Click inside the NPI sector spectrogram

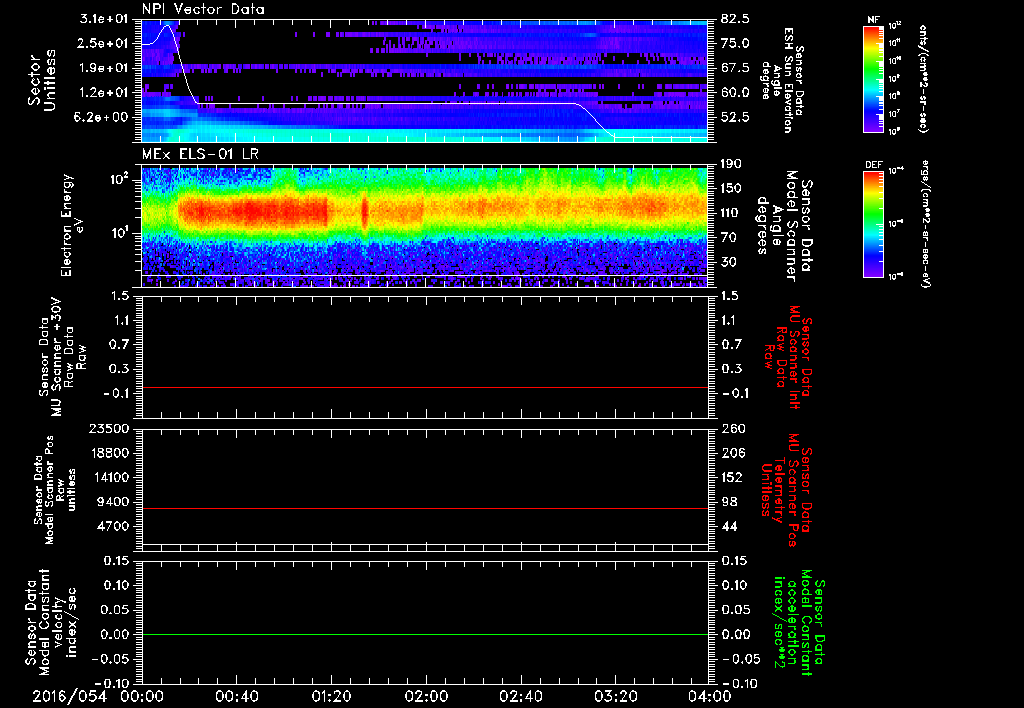pos(424,80)
